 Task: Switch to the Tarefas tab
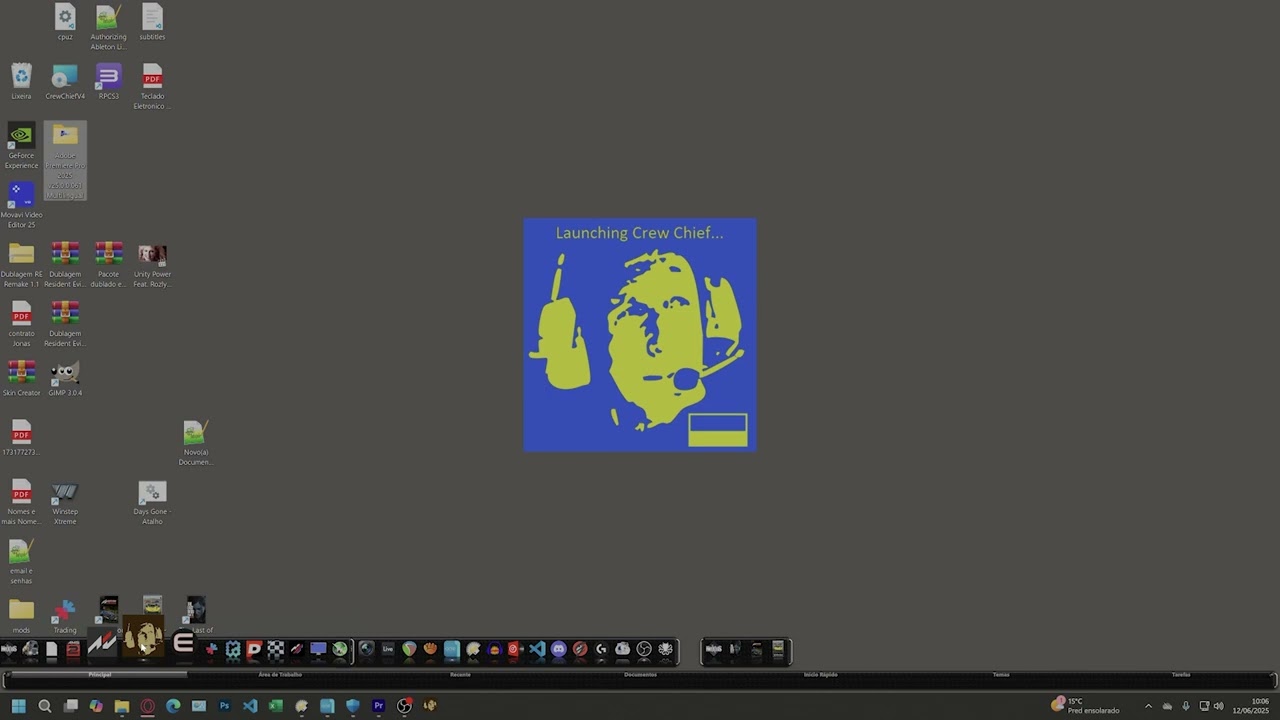(x=1181, y=675)
